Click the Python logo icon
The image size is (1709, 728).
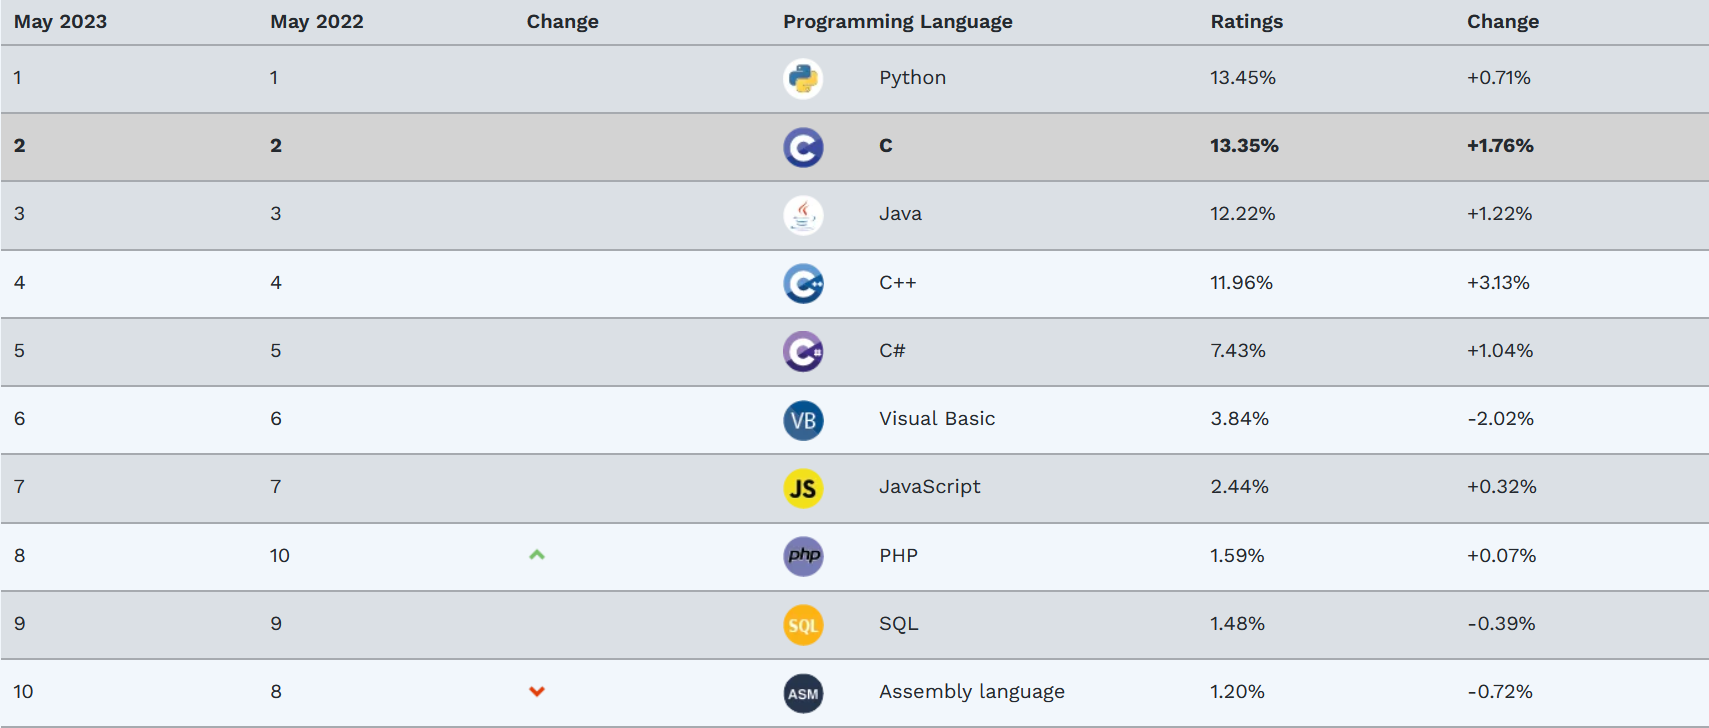click(x=803, y=79)
